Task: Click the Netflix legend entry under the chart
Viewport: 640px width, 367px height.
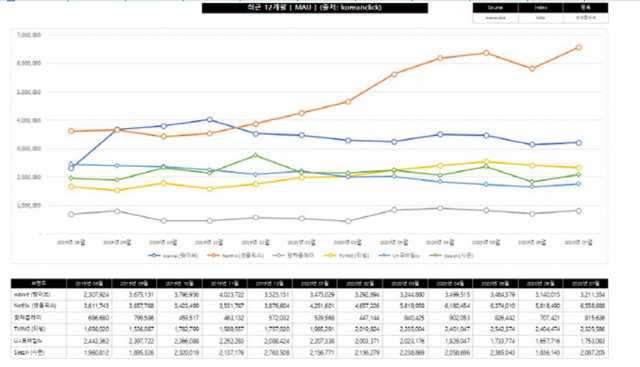Action: point(236,256)
